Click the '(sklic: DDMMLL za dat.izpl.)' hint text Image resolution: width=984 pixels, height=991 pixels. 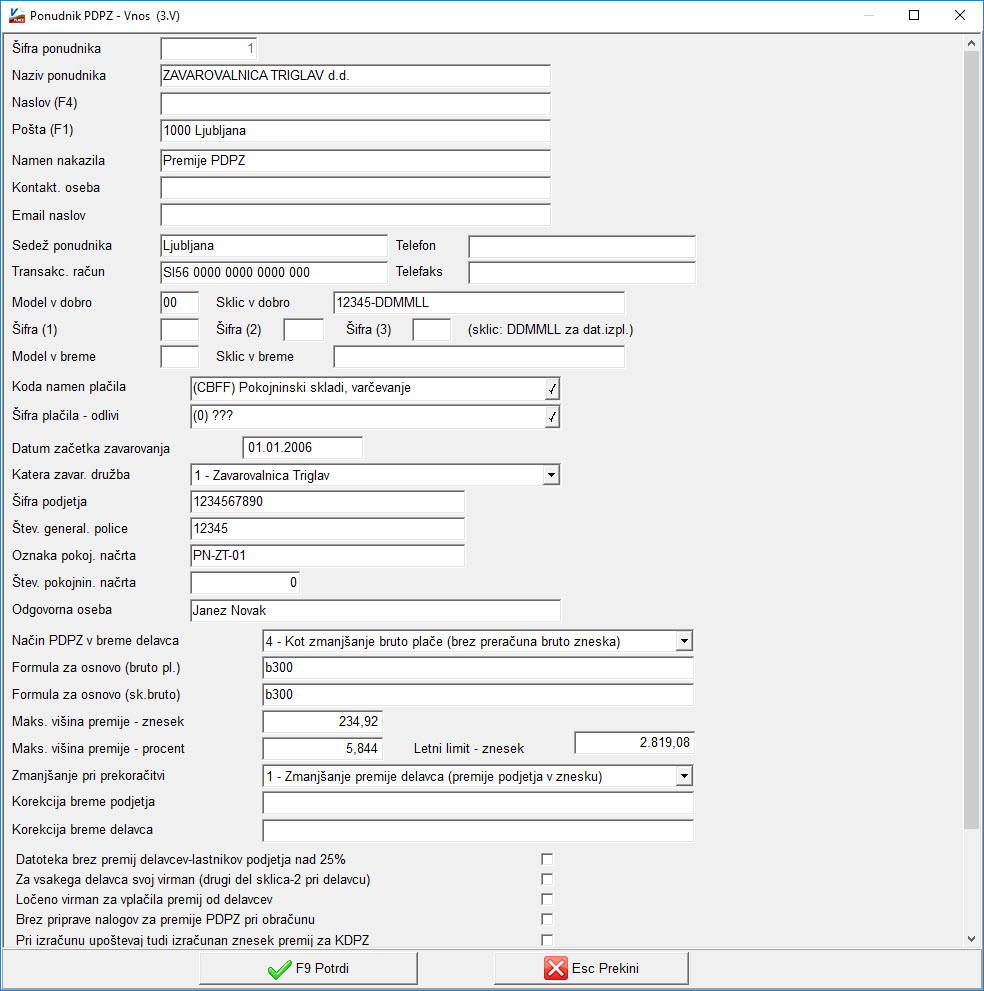click(x=550, y=330)
